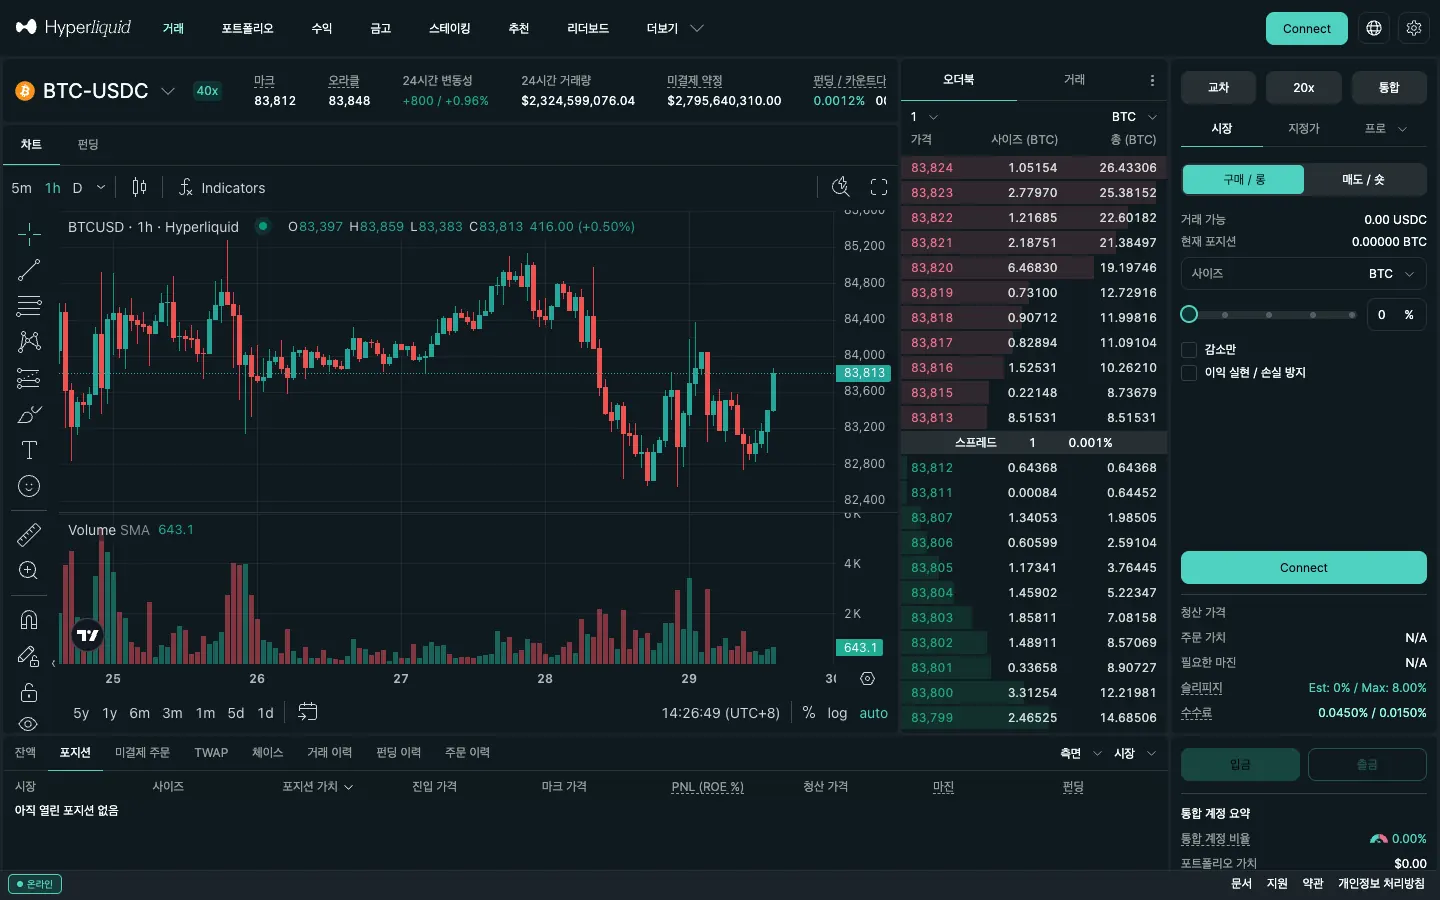Select the 6m chart range
Viewport: 1440px width, 900px height.
click(139, 713)
